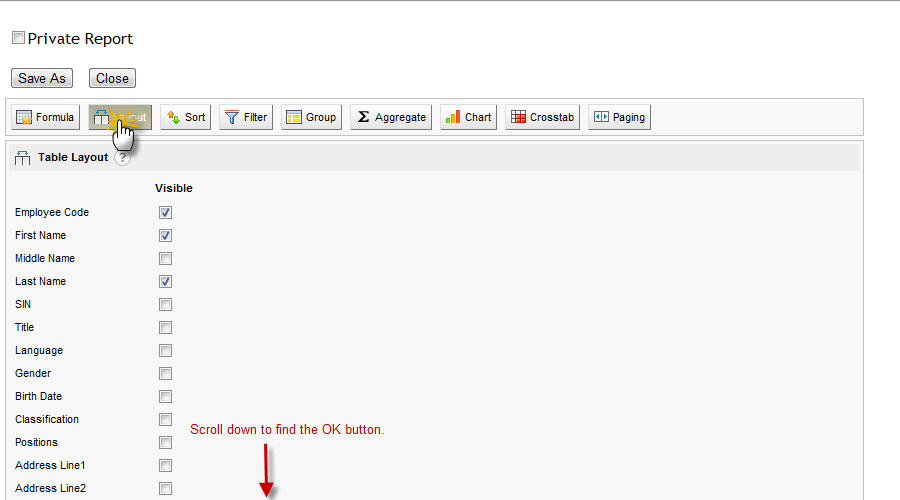
Task: Uncheck First Name visibility
Action: [x=165, y=235]
